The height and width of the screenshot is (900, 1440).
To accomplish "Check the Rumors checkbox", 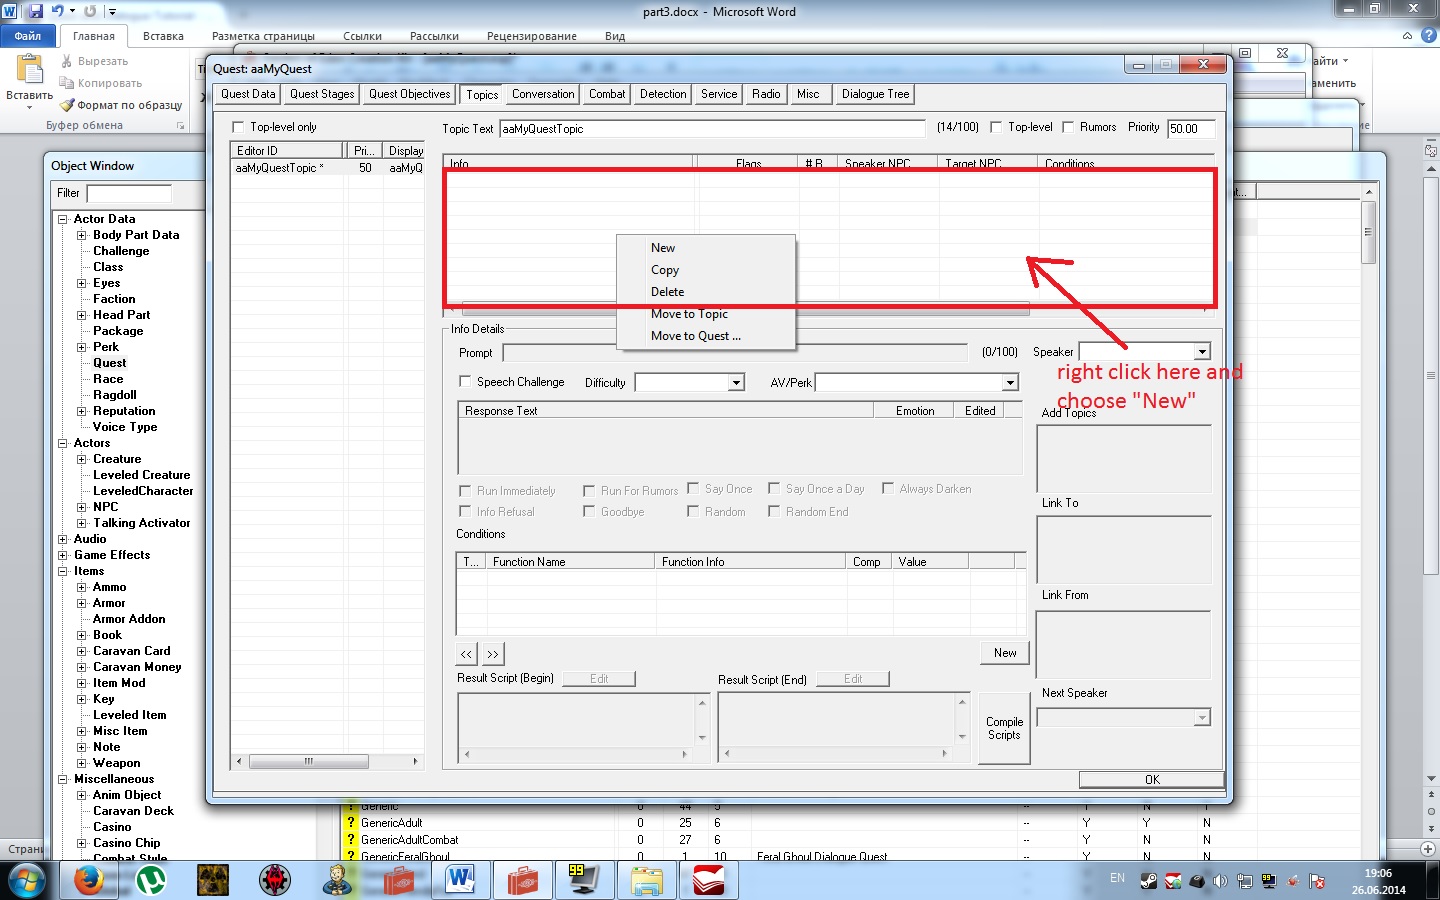I will pyautogui.click(x=1068, y=127).
